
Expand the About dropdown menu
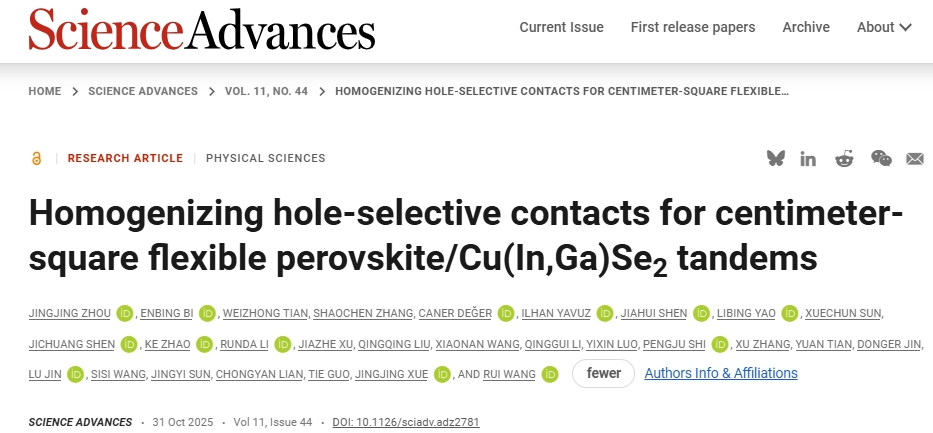pos(884,27)
